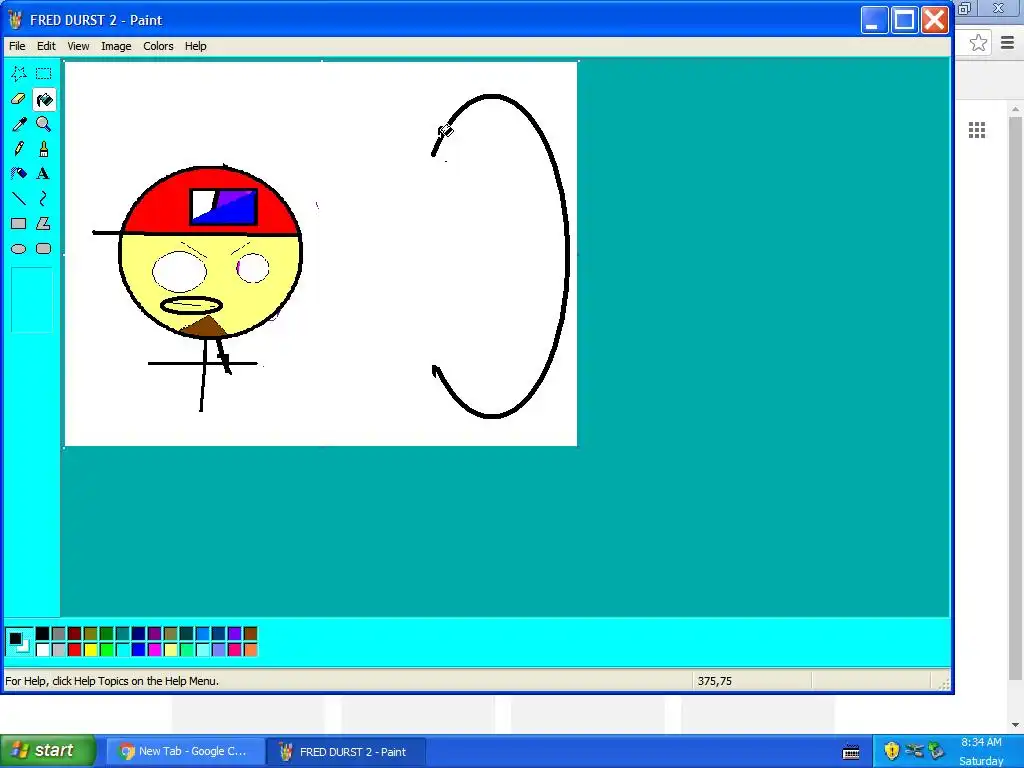Click the current foreground/background color indicator box
This screenshot has width=1024, height=768.
click(18, 641)
